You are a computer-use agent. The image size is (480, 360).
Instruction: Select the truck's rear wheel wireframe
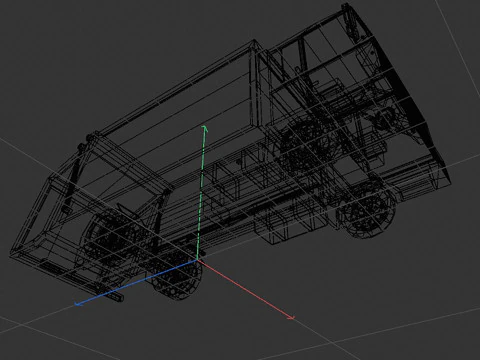pyautogui.click(x=177, y=278)
